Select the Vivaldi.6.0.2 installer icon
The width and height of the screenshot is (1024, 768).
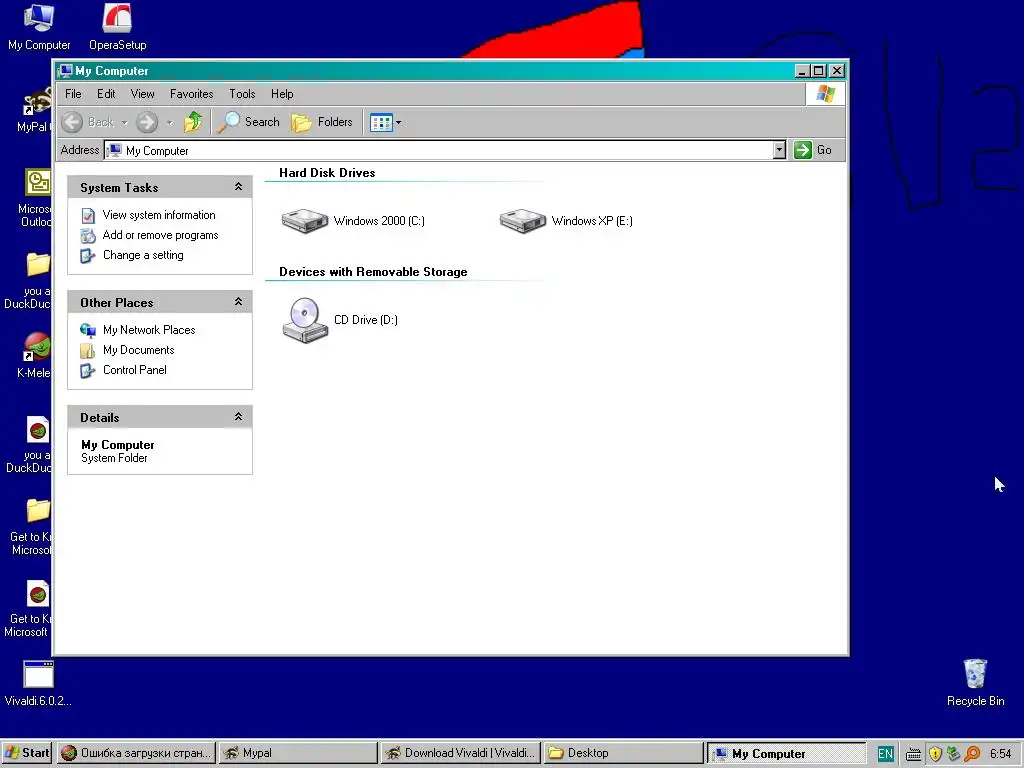tap(38, 684)
